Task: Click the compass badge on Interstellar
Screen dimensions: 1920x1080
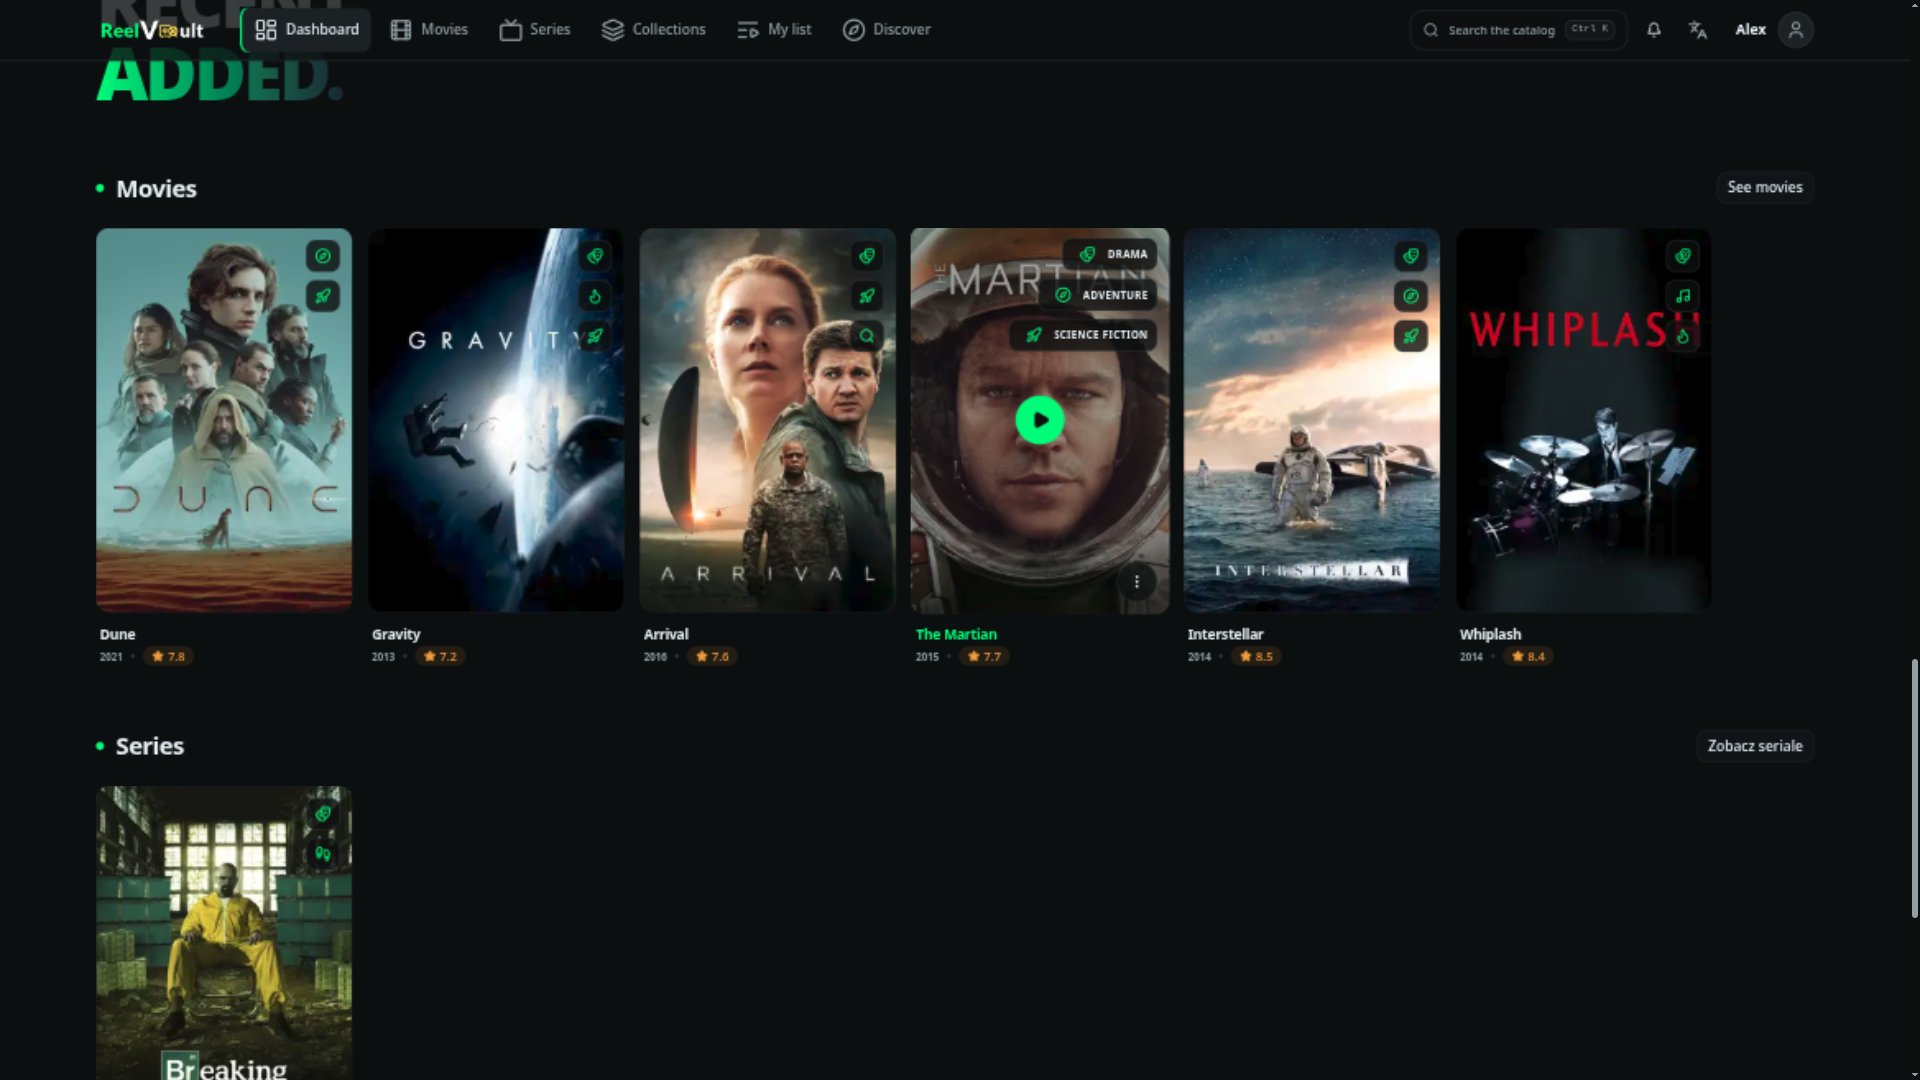Action: click(x=1411, y=296)
